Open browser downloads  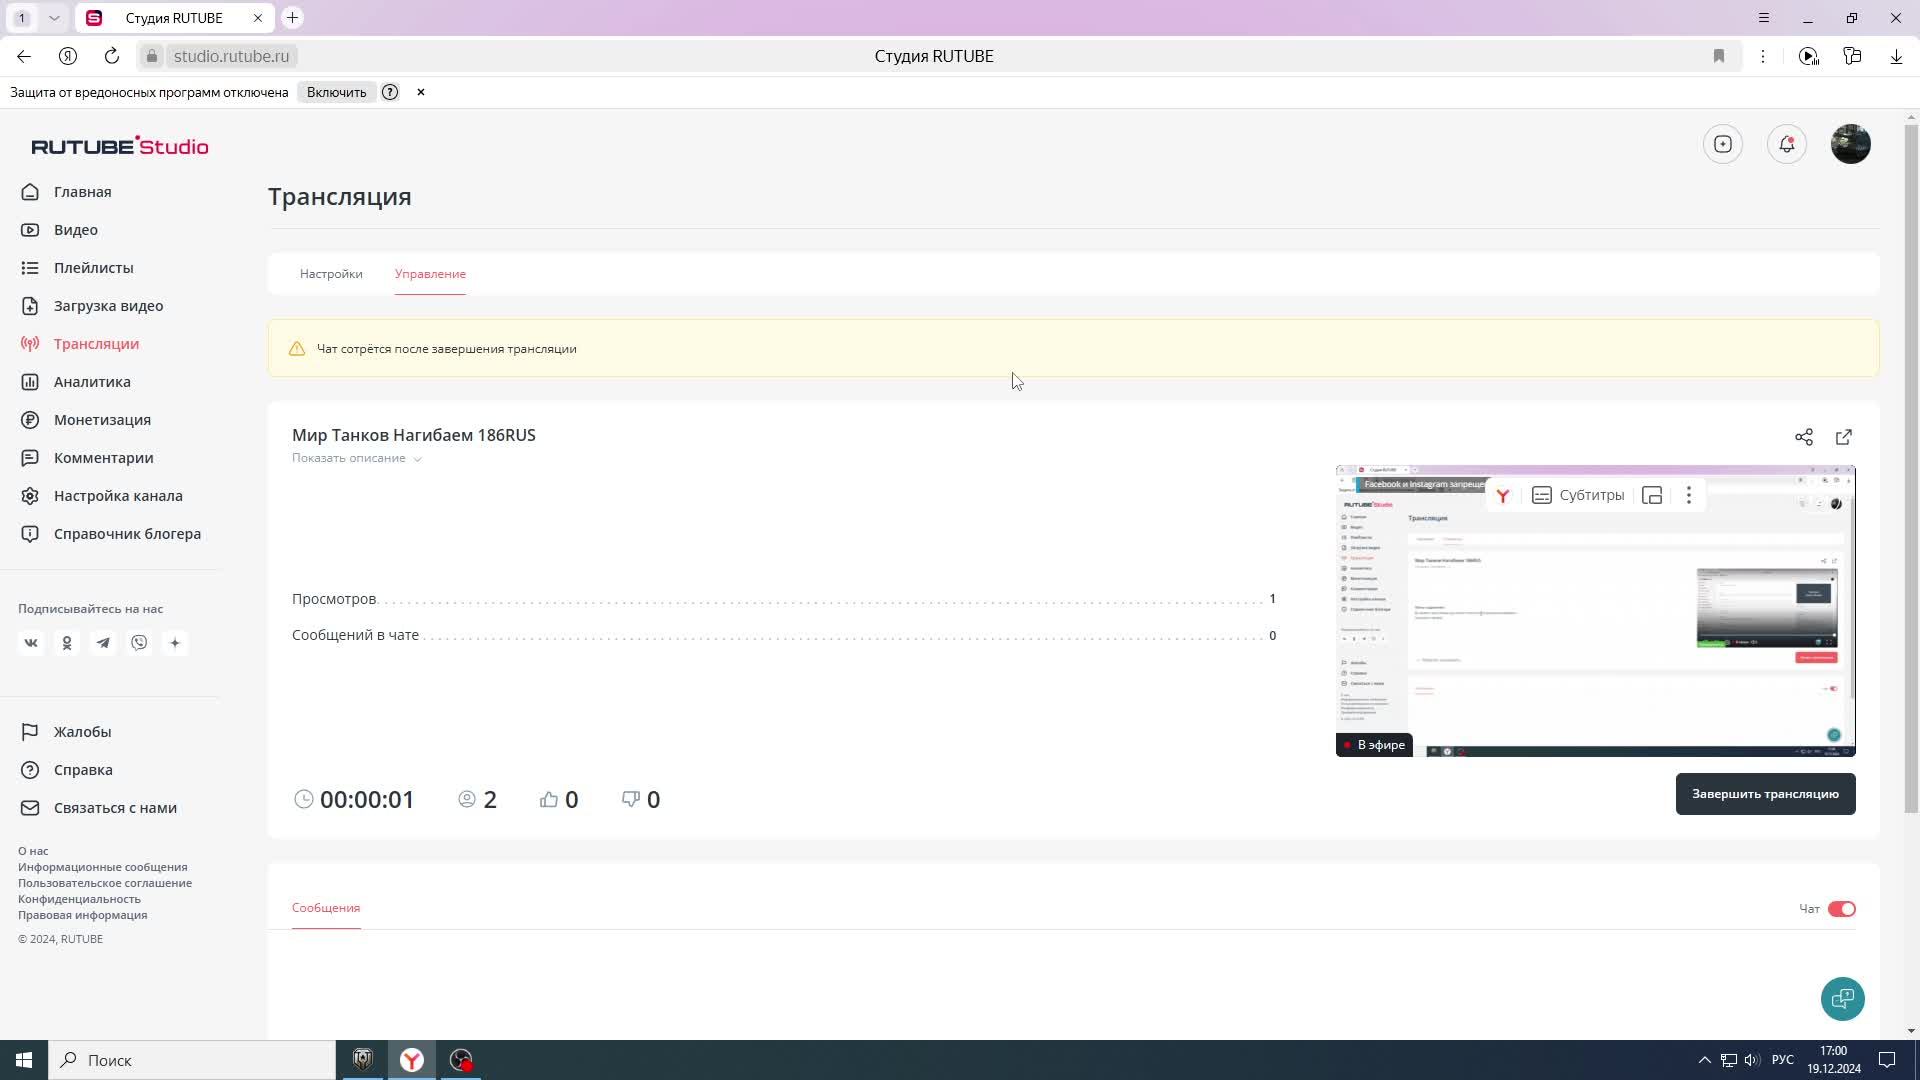point(1896,56)
